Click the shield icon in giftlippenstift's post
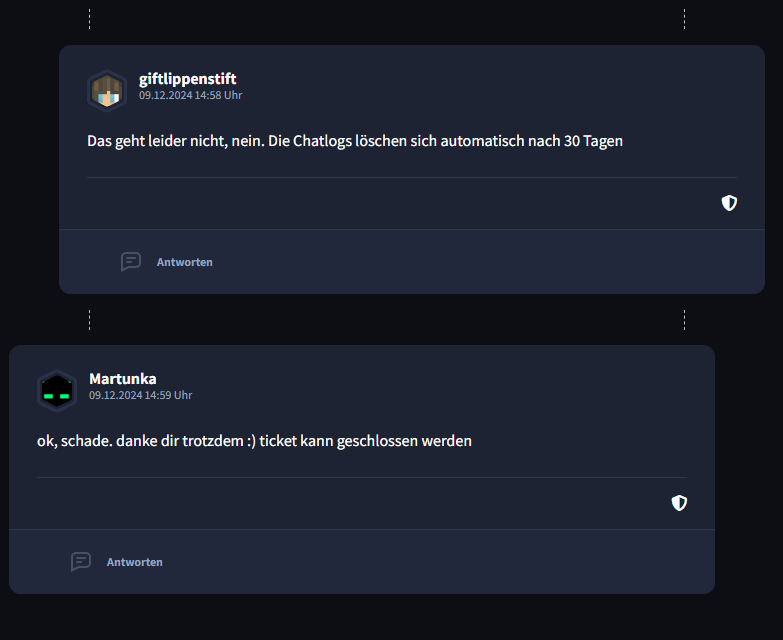The height and width of the screenshot is (640, 783). coord(729,203)
